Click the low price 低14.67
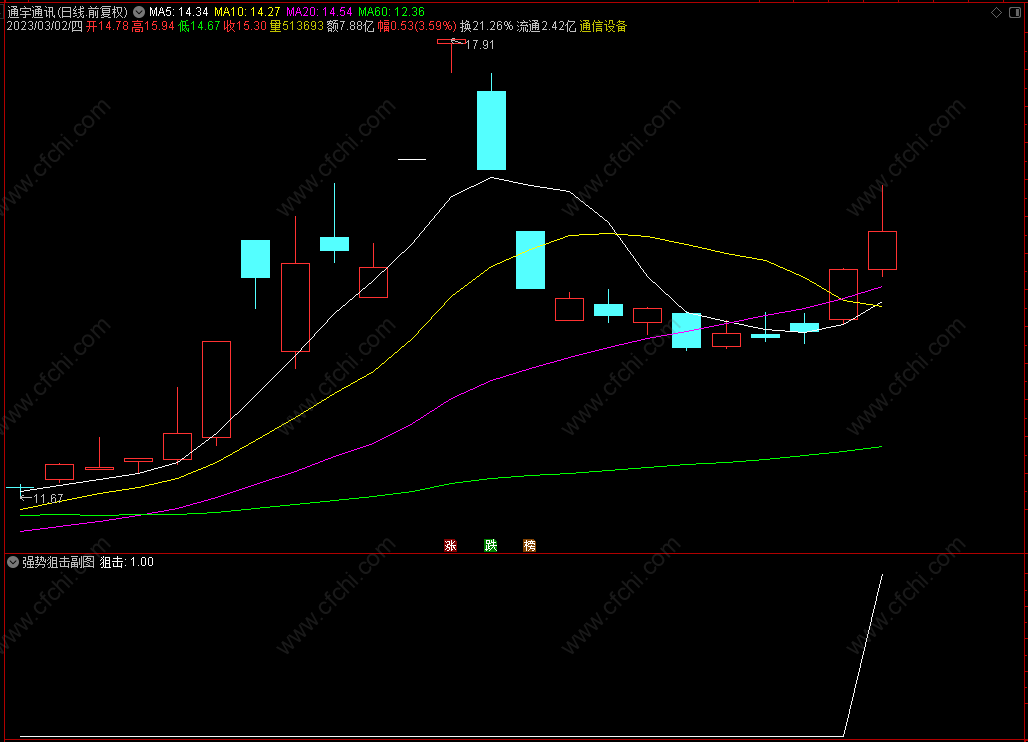Viewport: 1028px width, 742px height. 199,26
